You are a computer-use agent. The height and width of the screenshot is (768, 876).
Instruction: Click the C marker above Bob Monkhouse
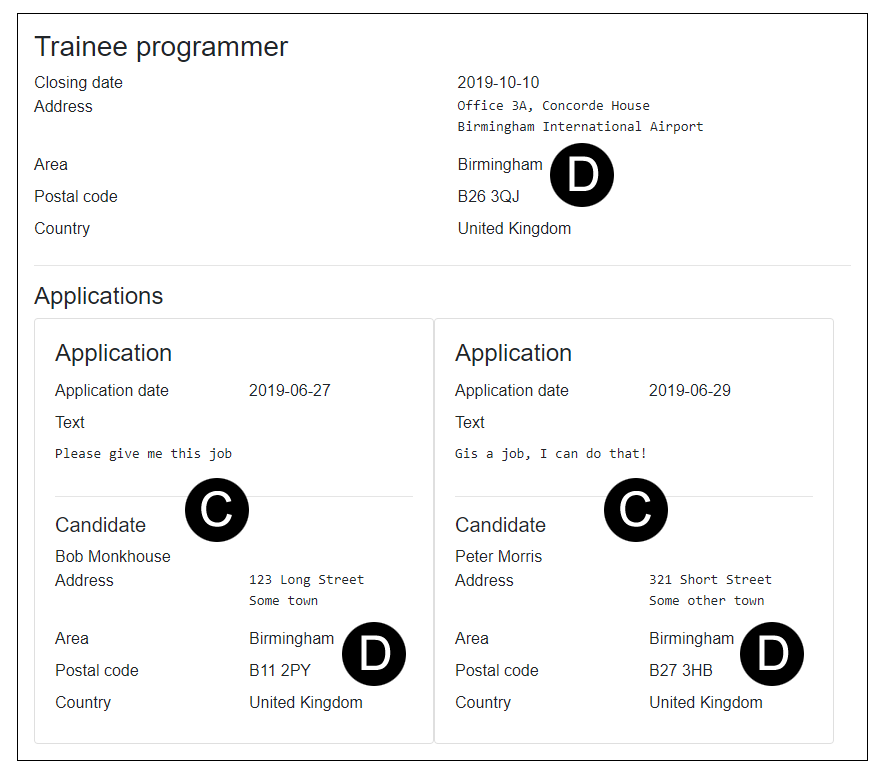217,510
